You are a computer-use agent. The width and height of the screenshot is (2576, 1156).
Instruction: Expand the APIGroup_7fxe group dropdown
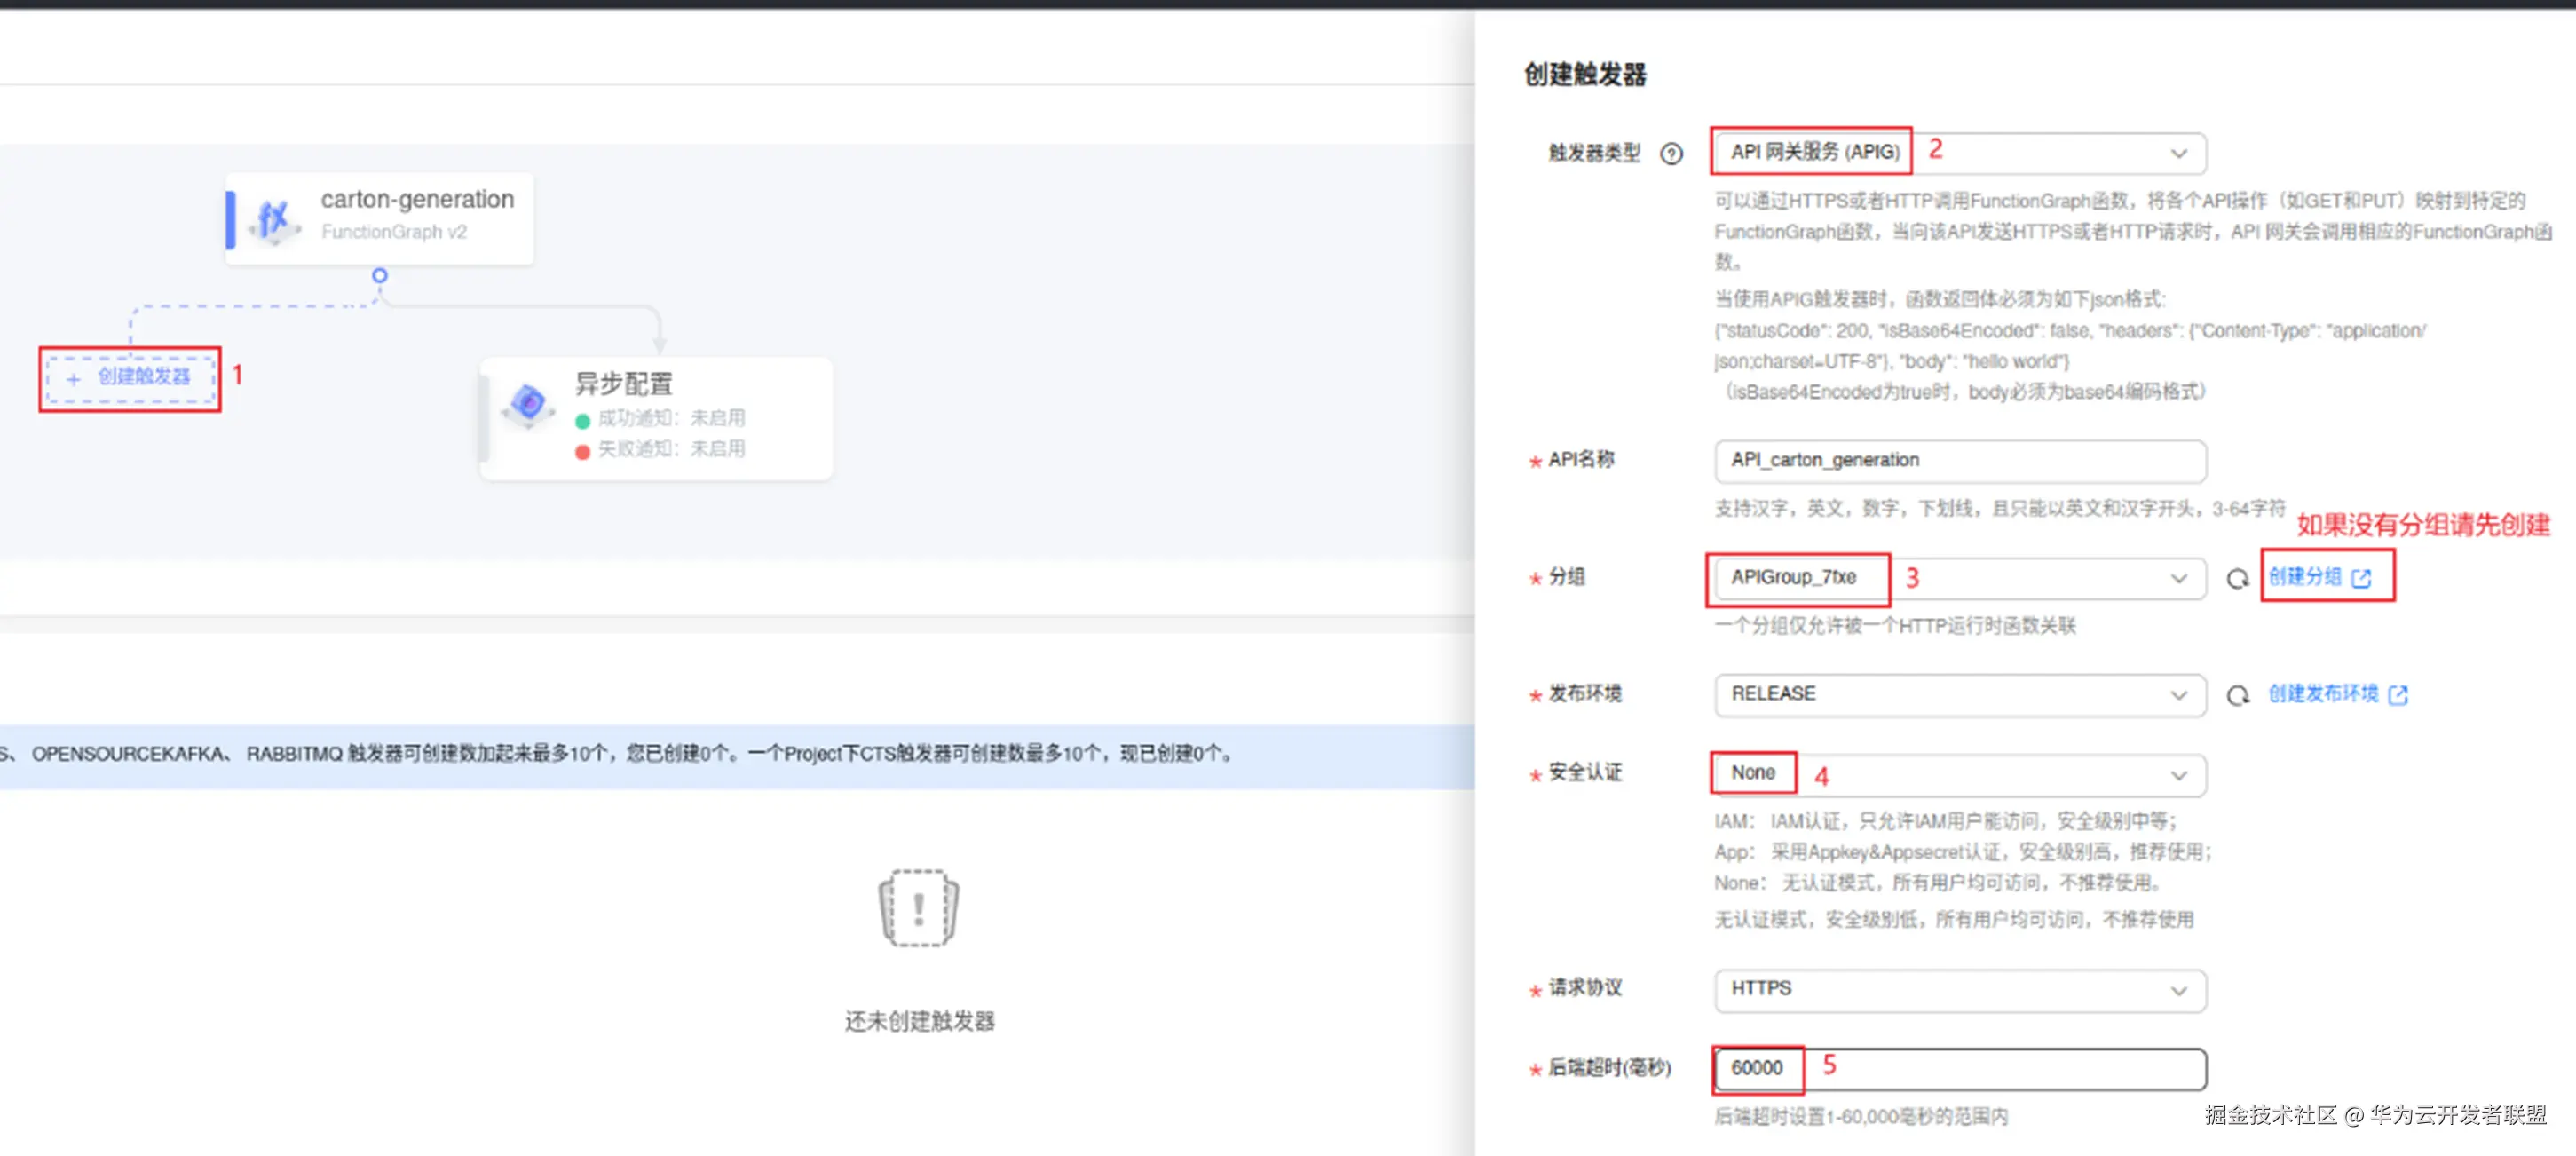(1958, 578)
